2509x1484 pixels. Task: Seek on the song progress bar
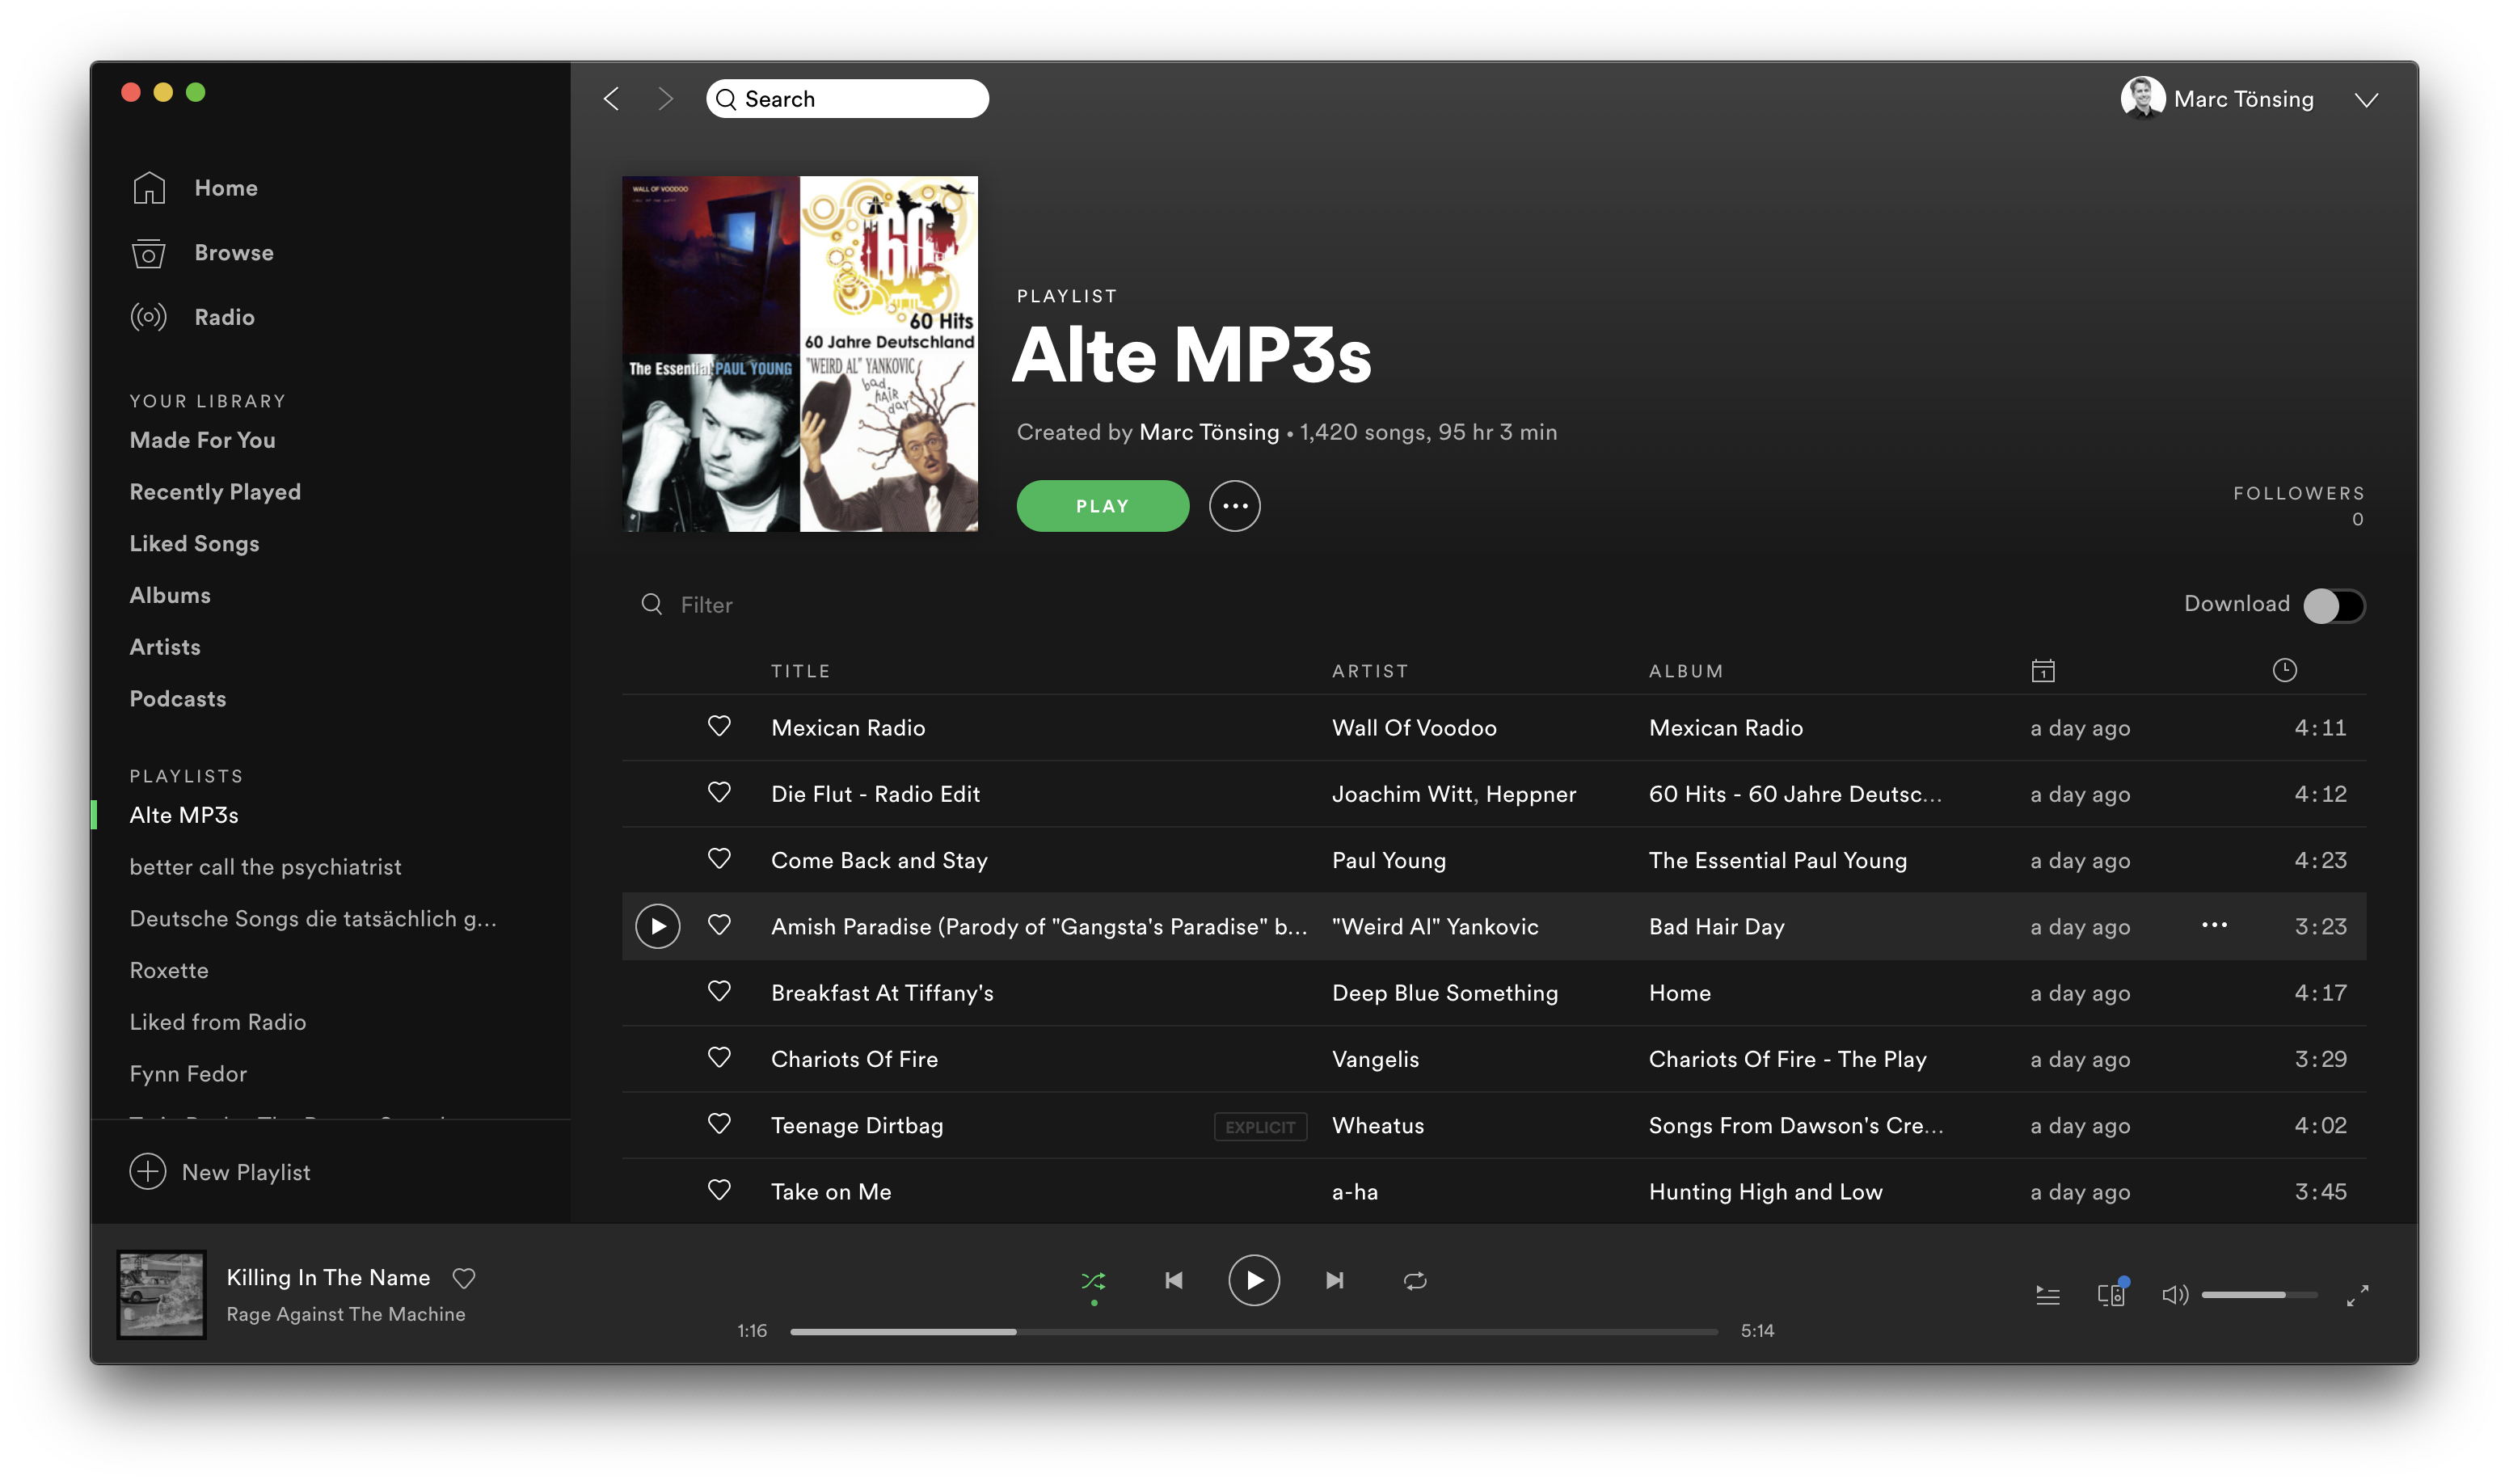tap(1254, 1332)
